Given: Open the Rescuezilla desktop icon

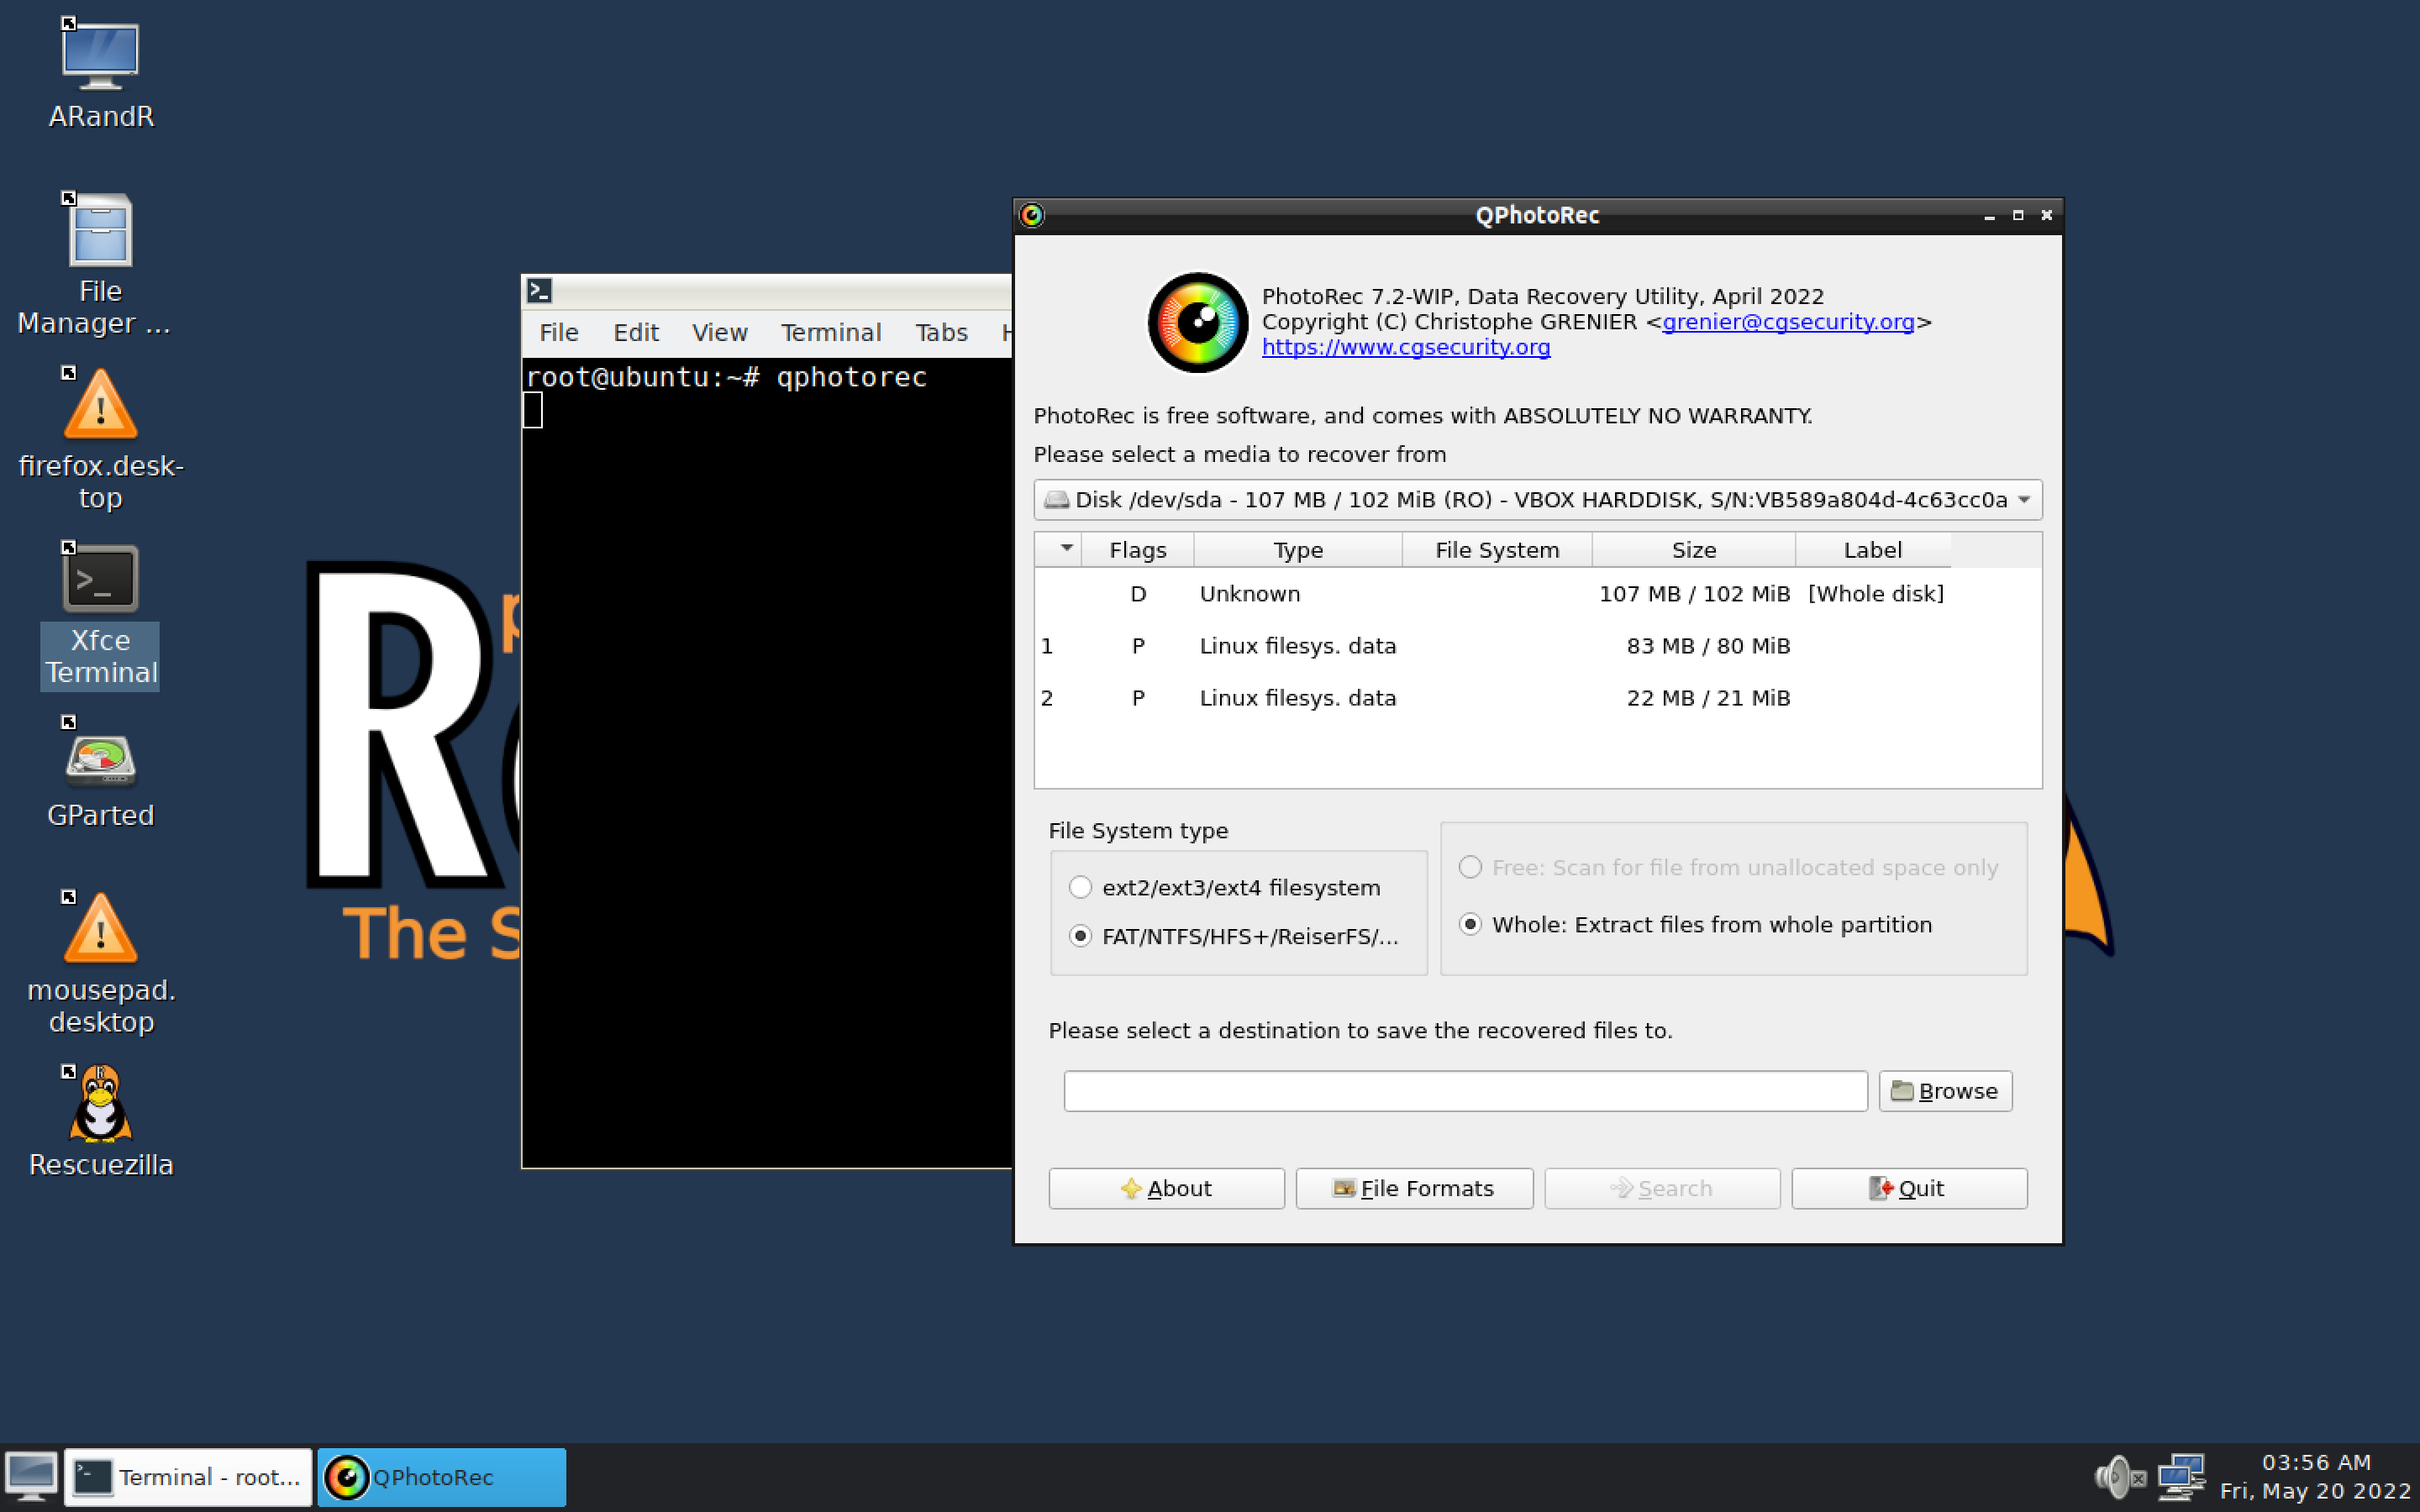Looking at the screenshot, I should click(100, 1105).
